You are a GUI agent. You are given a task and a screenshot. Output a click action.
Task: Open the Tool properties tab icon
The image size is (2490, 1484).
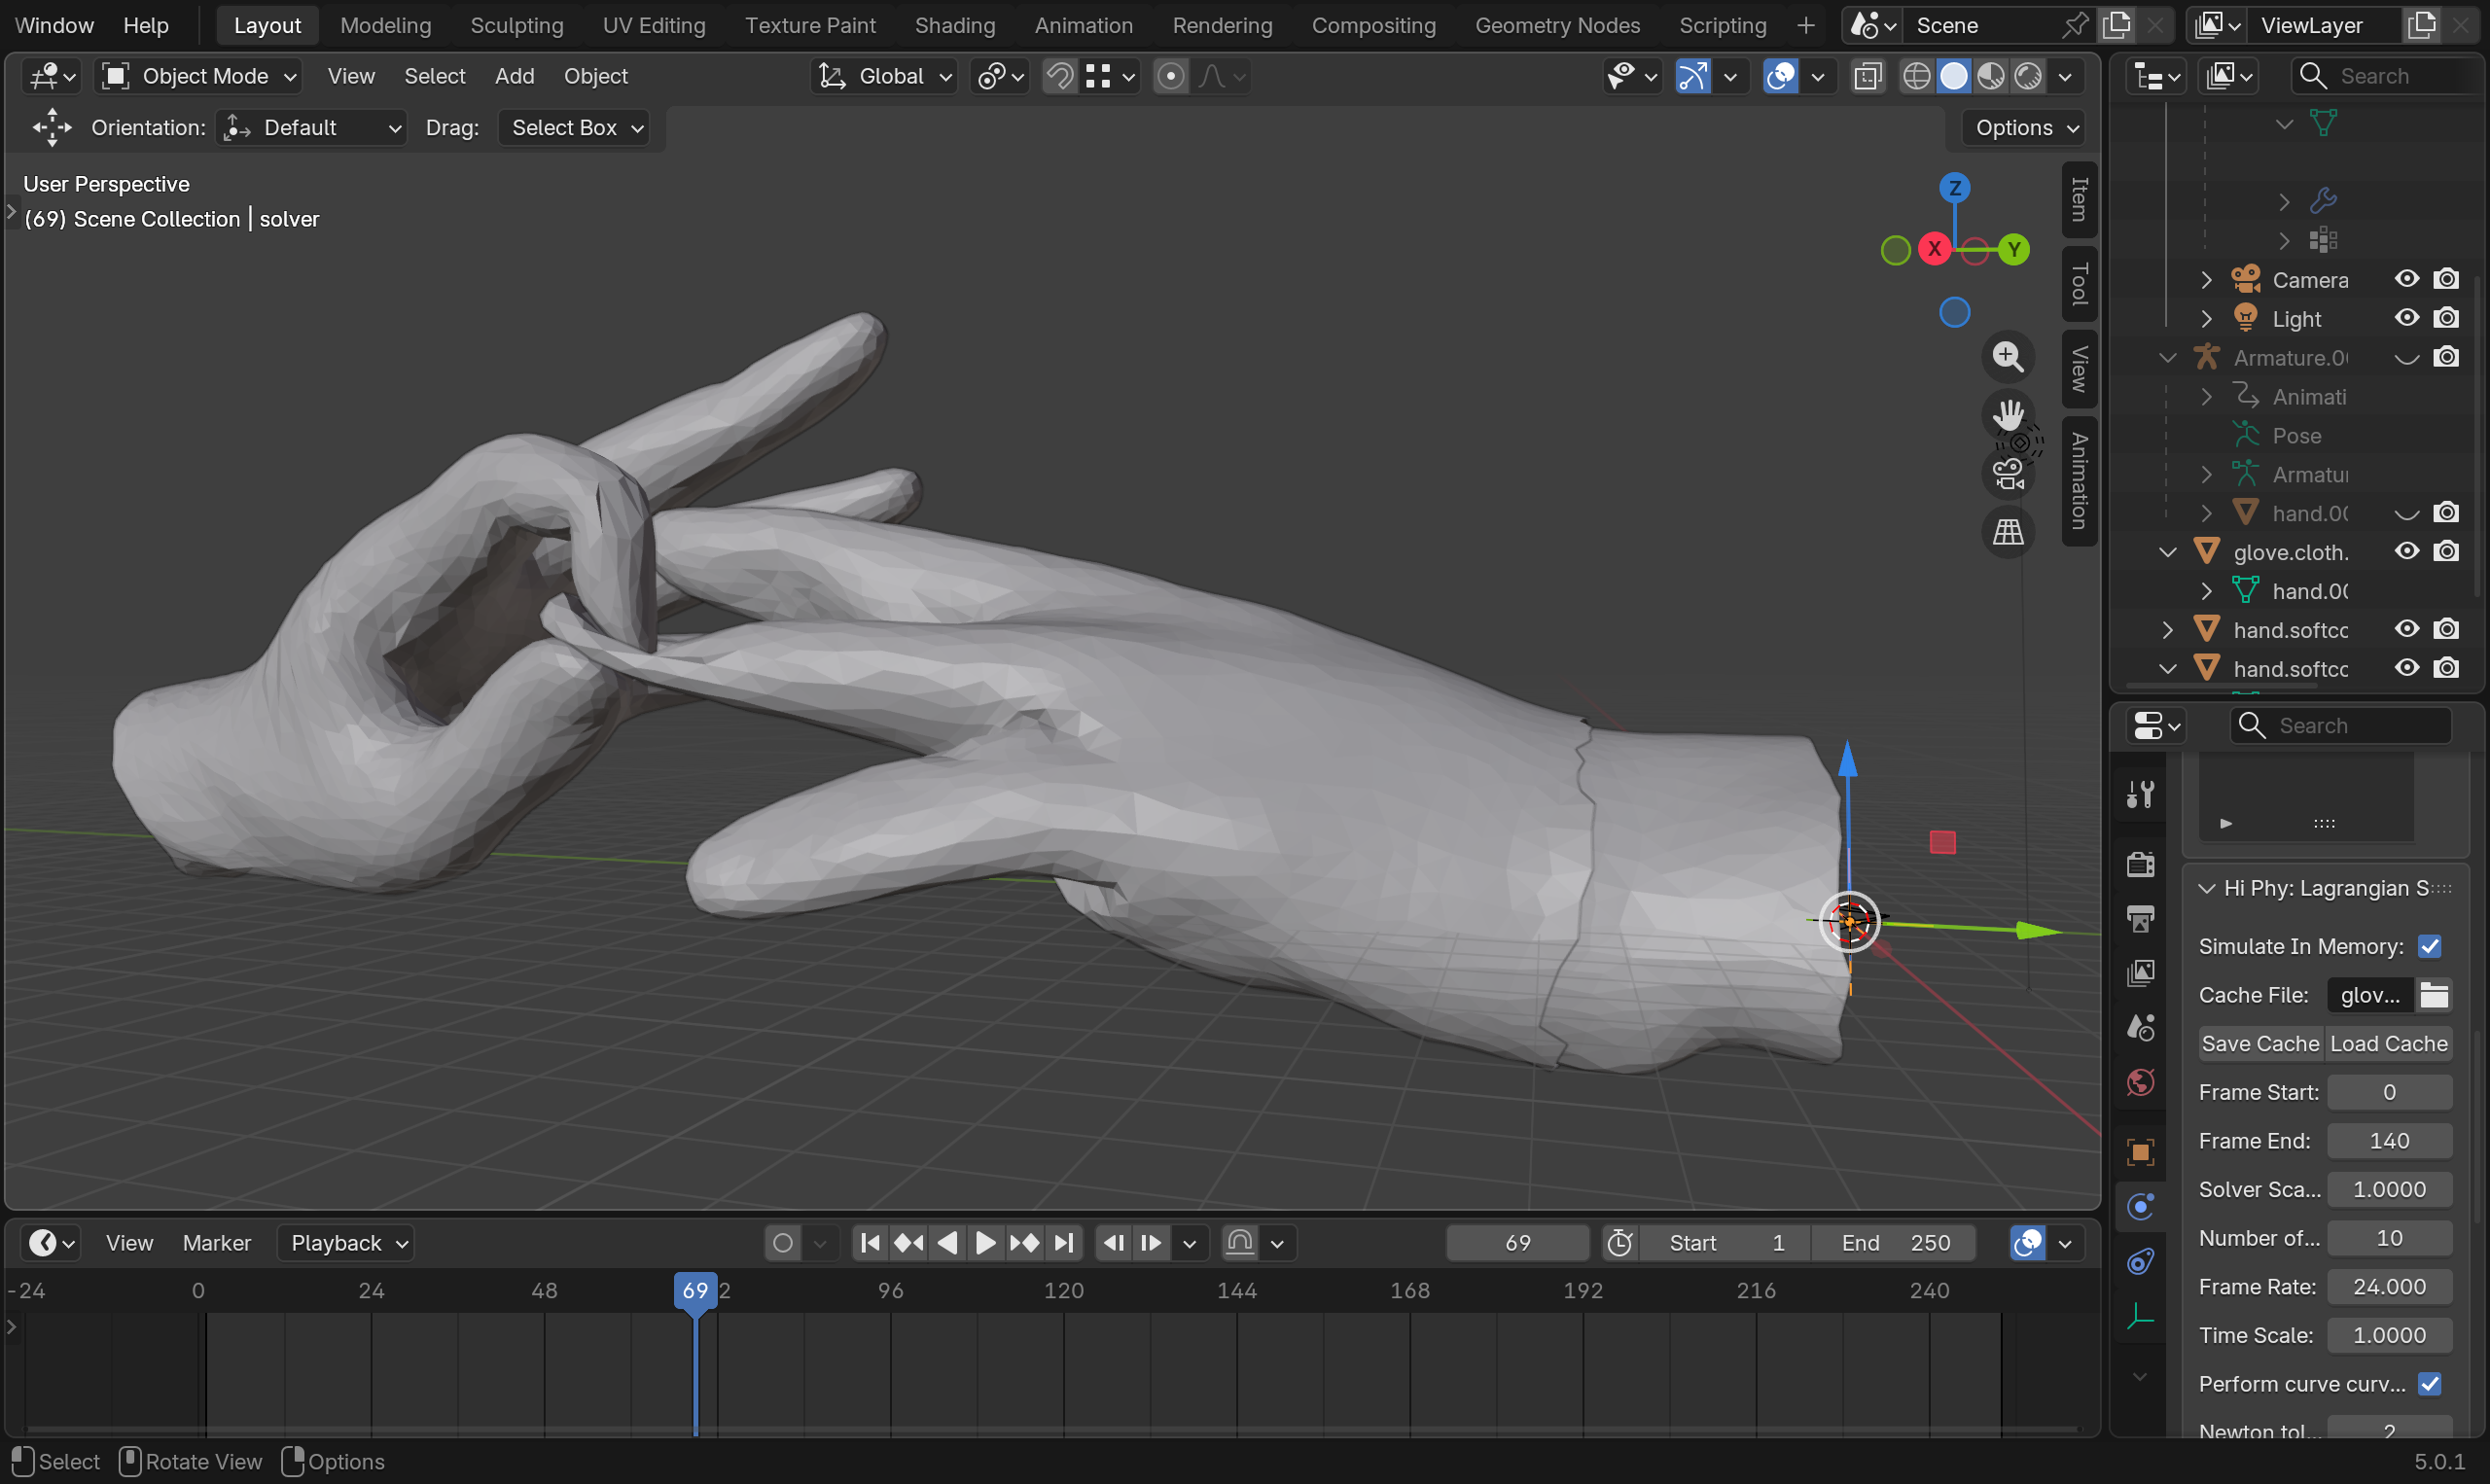2140,795
